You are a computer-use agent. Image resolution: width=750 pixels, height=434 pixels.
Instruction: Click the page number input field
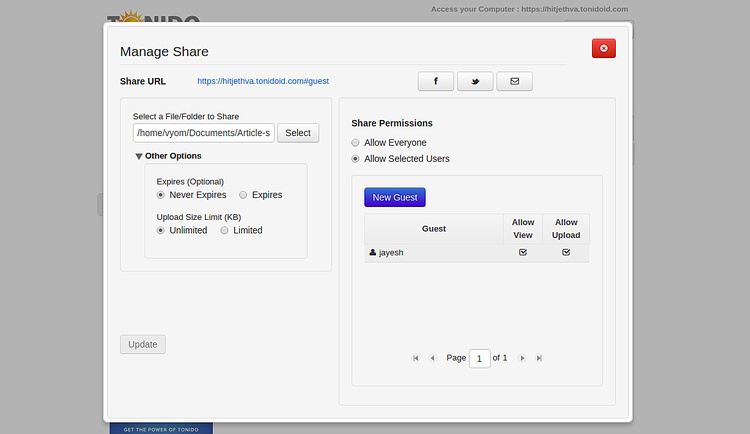pyautogui.click(x=479, y=358)
